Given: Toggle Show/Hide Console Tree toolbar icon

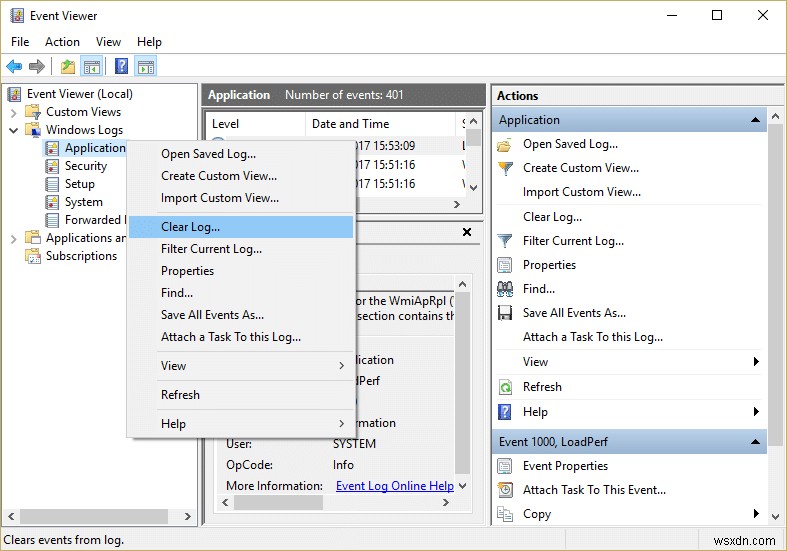Looking at the screenshot, I should [x=92, y=66].
